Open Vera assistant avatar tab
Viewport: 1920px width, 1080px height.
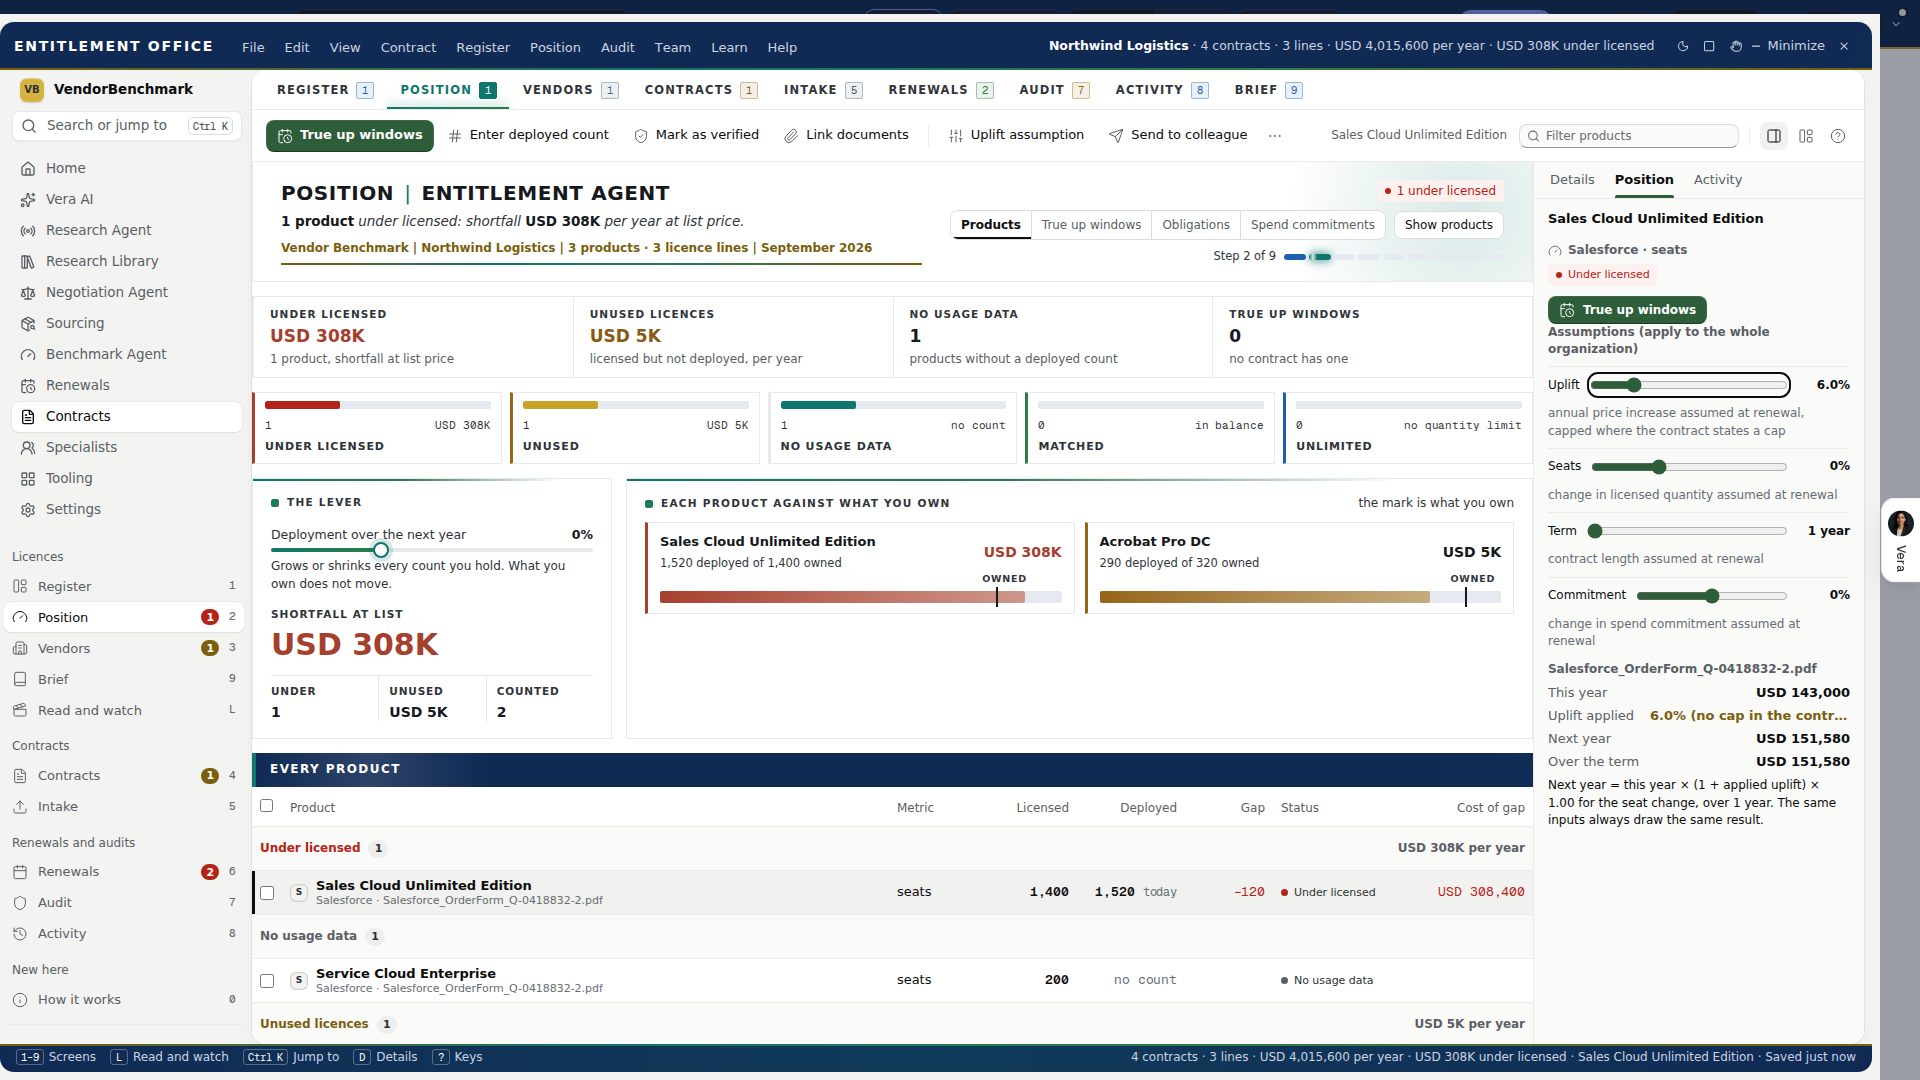(1900, 540)
